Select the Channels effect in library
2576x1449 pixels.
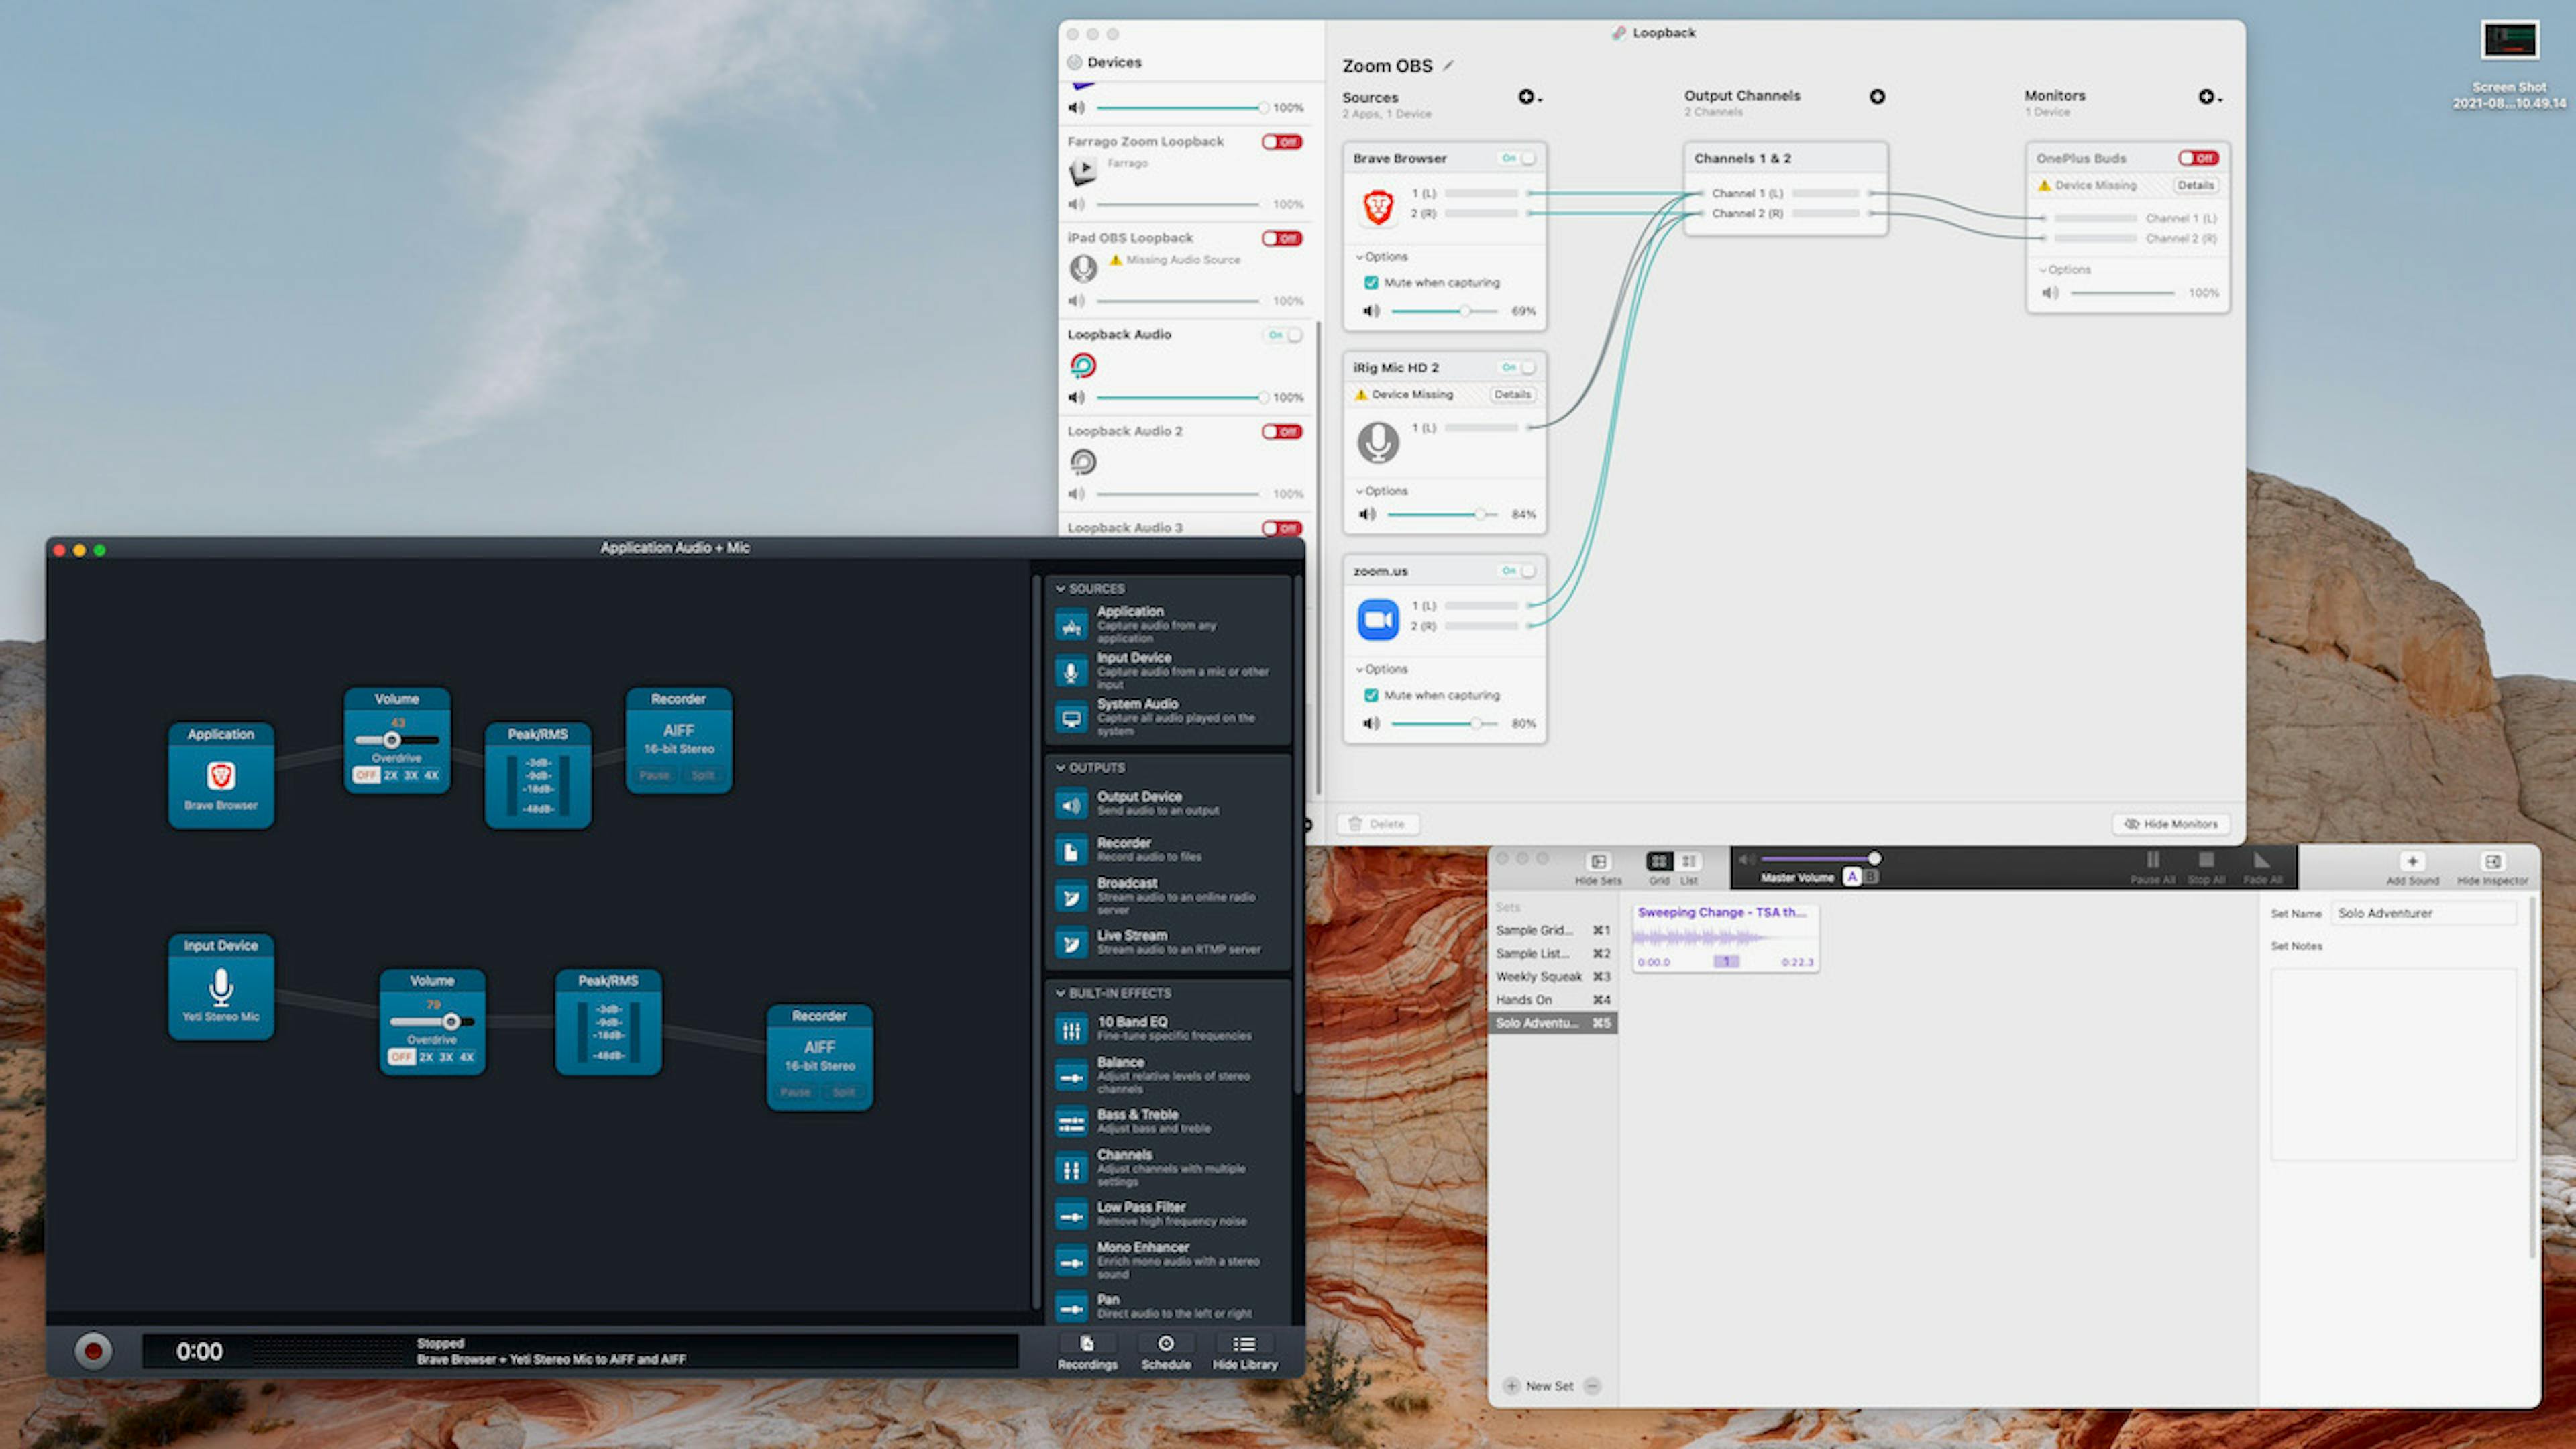[x=1169, y=1167]
